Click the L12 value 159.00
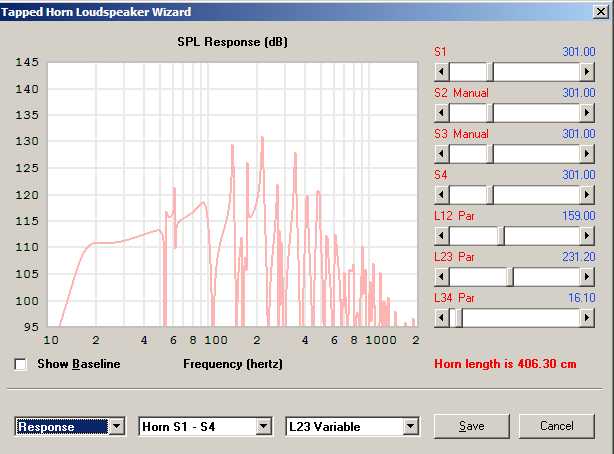Screen dimensions: 614x454 [578, 216]
